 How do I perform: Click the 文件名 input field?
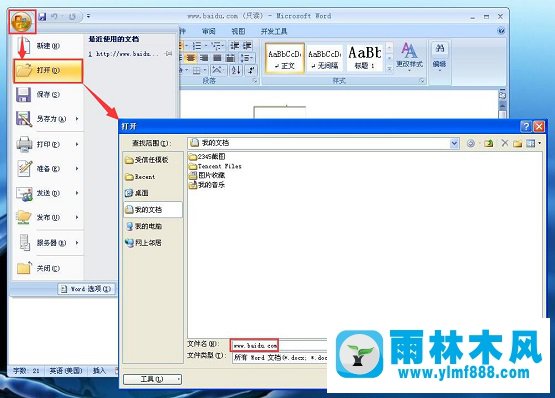(280, 345)
